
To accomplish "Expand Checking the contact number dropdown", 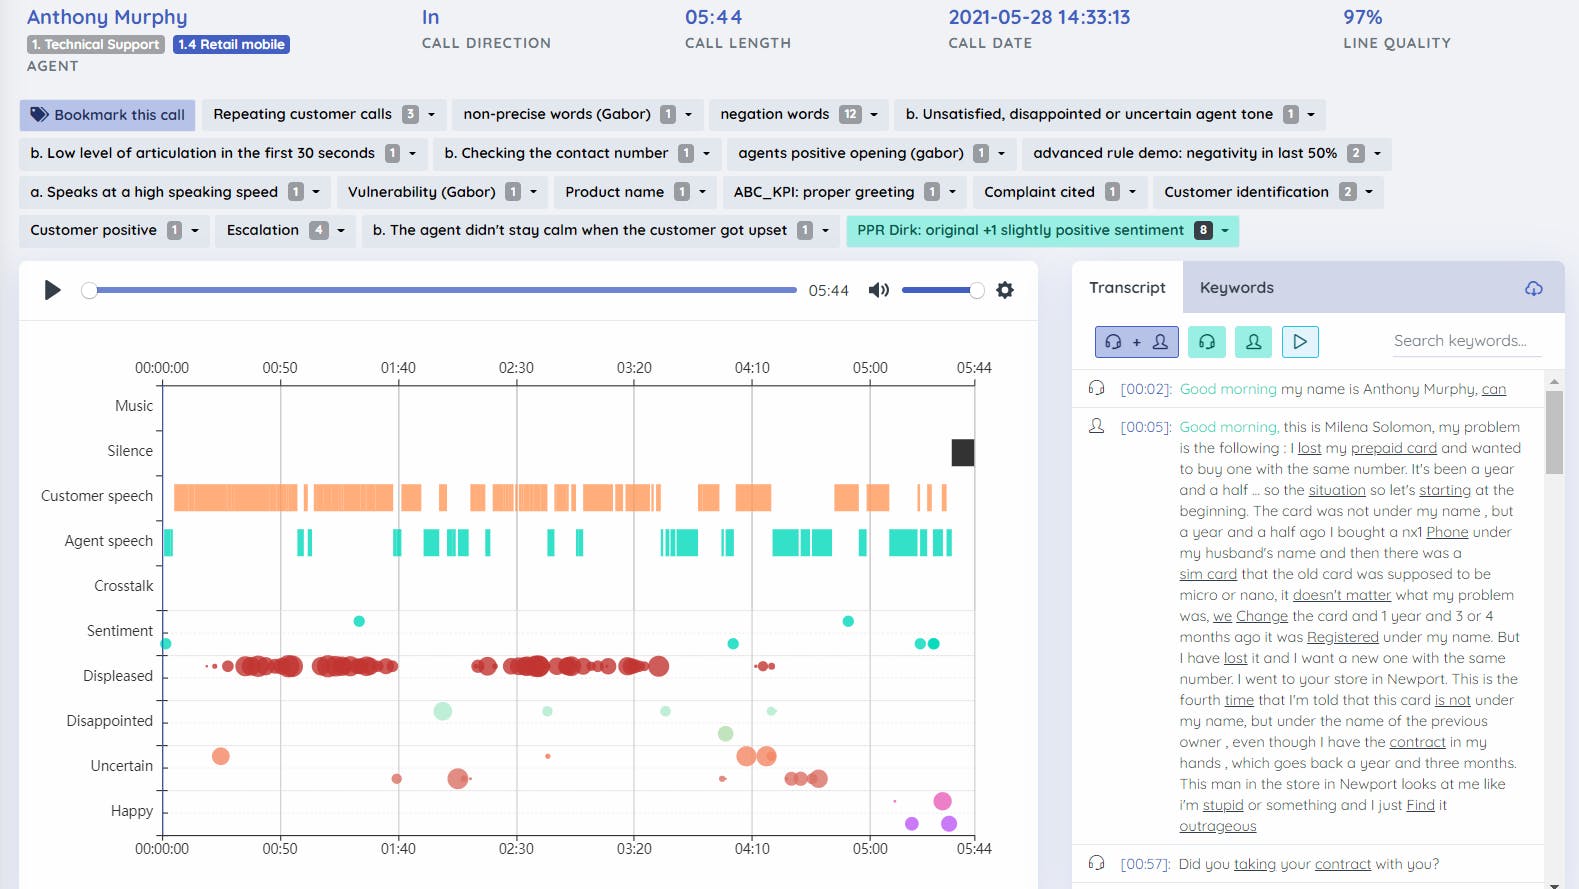I will tap(706, 154).
